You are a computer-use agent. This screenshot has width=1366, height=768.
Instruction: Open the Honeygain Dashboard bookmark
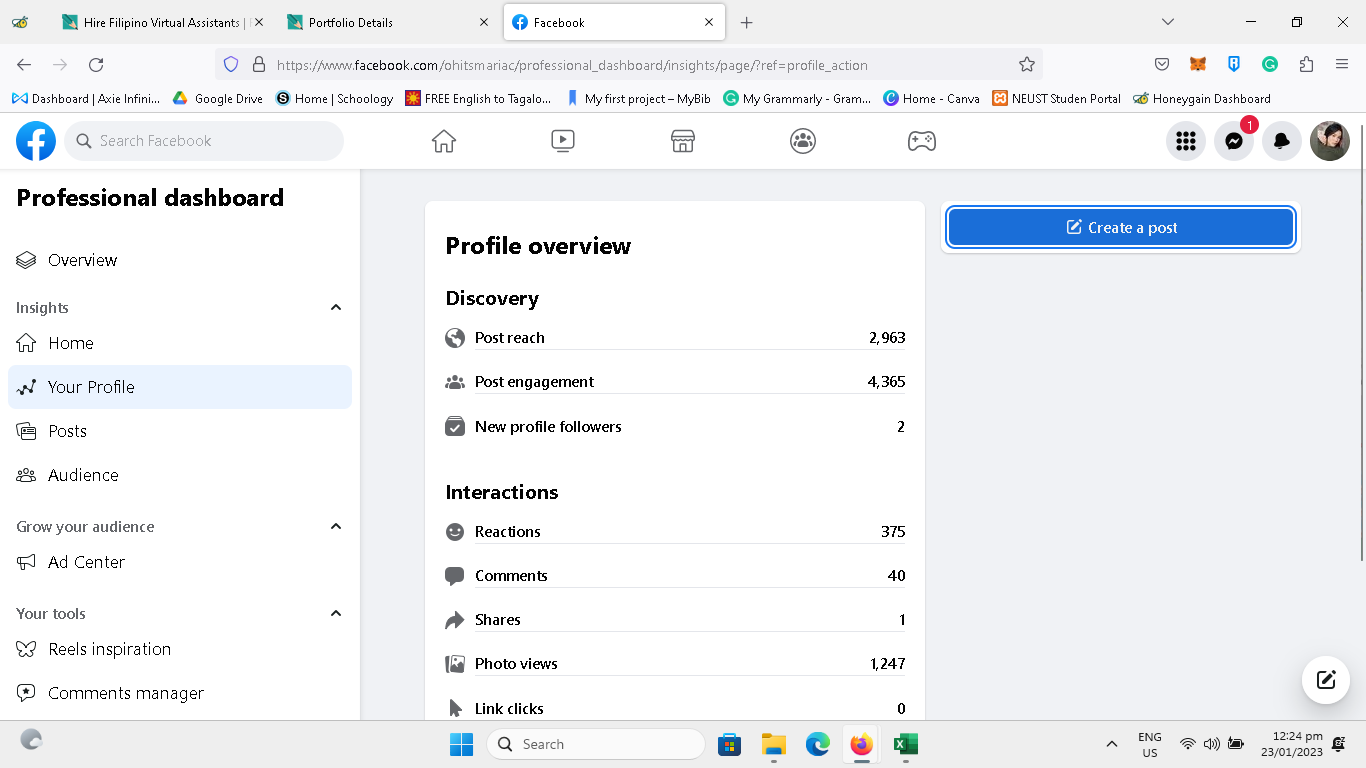click(1202, 99)
